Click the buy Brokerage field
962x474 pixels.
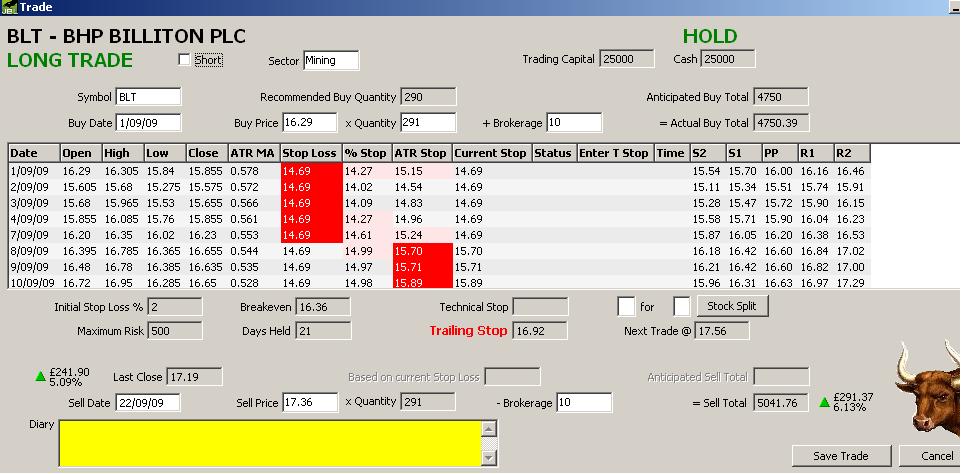coord(574,123)
